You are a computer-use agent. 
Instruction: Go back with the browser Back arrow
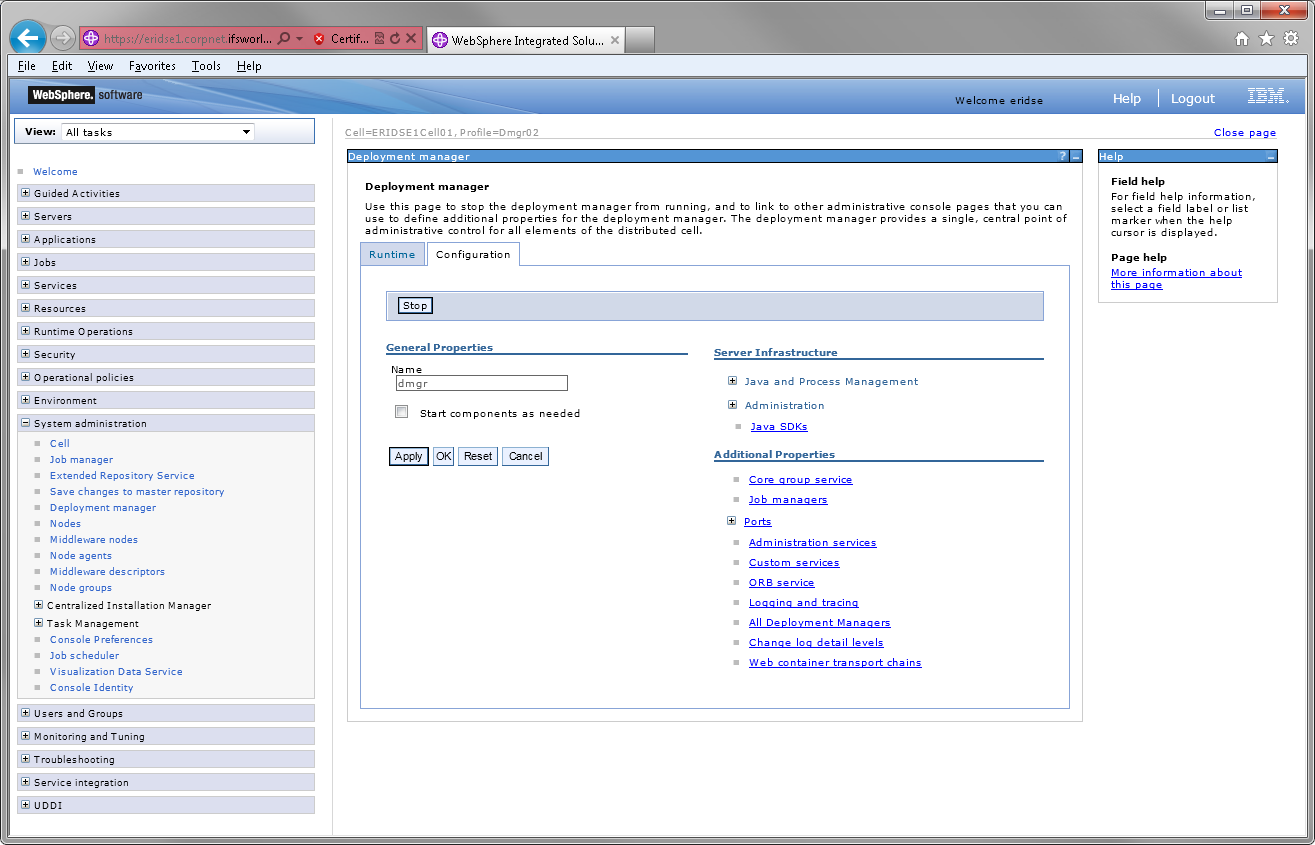[x=27, y=38]
